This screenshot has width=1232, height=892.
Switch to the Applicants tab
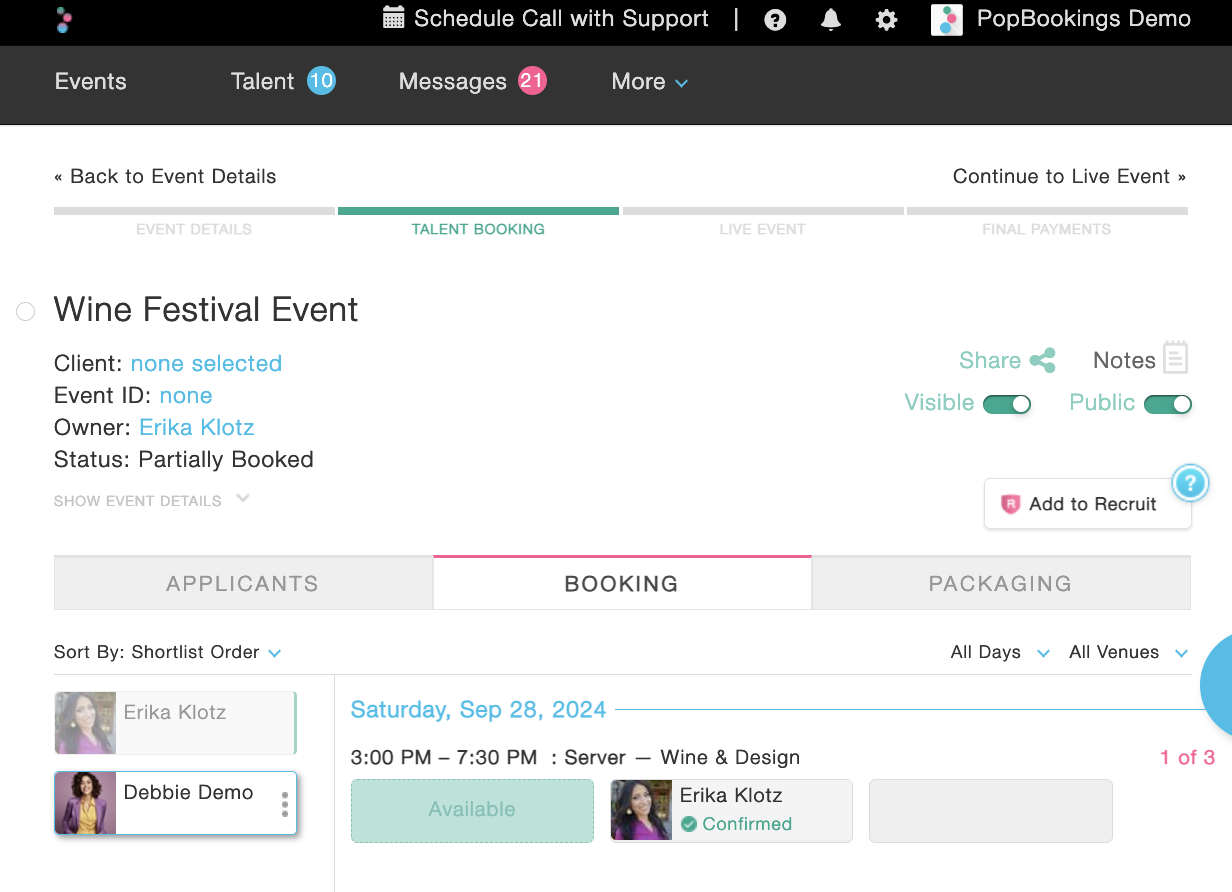(243, 584)
